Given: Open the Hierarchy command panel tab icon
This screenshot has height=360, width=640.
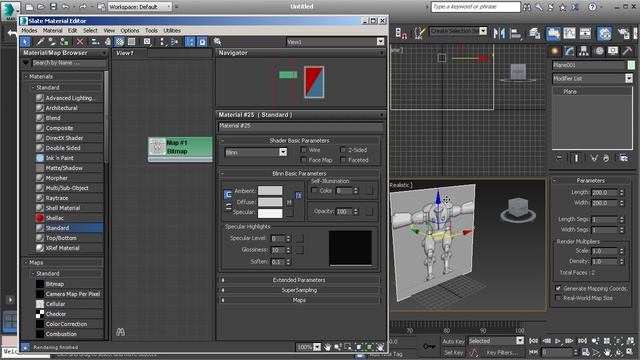Looking at the screenshot, I should [x=584, y=51].
